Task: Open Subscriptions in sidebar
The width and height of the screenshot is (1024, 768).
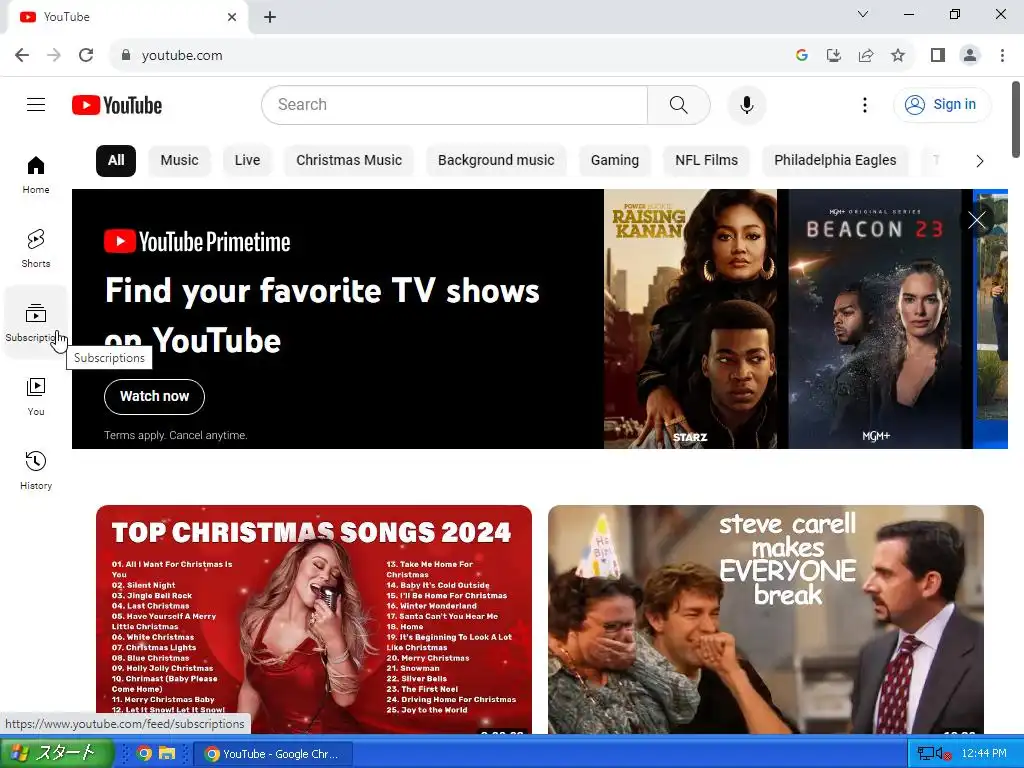Action: pyautogui.click(x=36, y=323)
